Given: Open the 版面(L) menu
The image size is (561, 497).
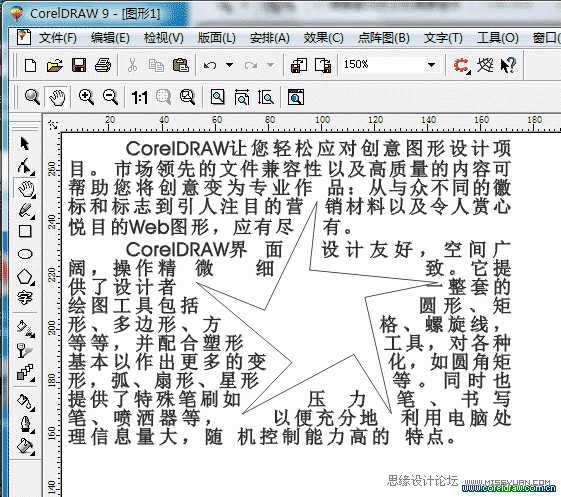Looking at the screenshot, I should (x=216, y=38).
